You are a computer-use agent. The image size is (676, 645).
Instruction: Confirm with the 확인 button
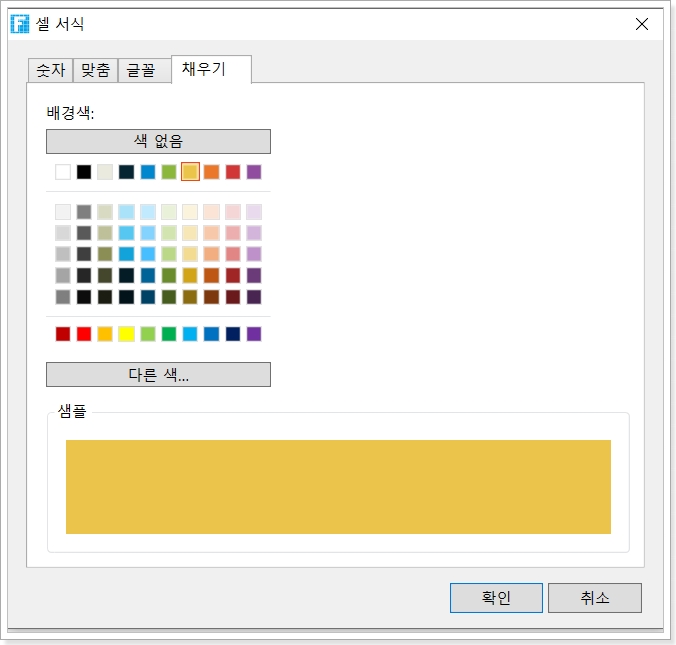tap(496, 598)
